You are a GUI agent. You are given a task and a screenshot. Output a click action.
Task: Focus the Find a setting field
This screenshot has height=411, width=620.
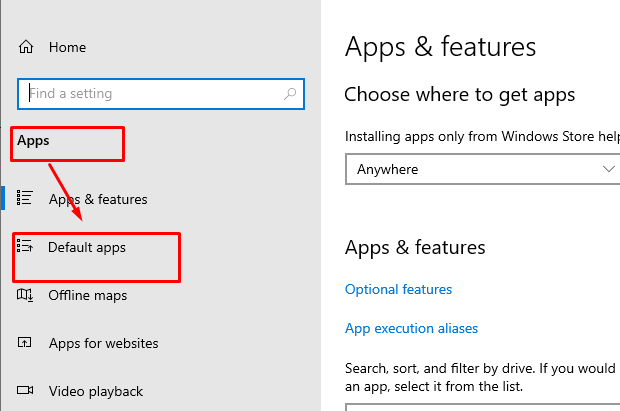point(150,94)
